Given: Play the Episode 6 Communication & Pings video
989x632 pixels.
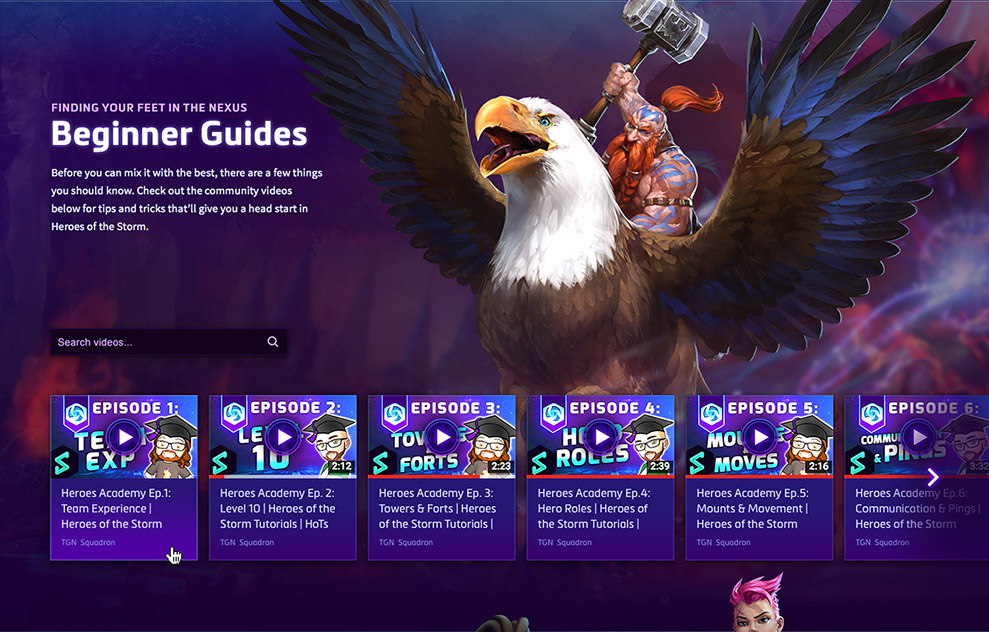Looking at the screenshot, I should click(x=919, y=436).
